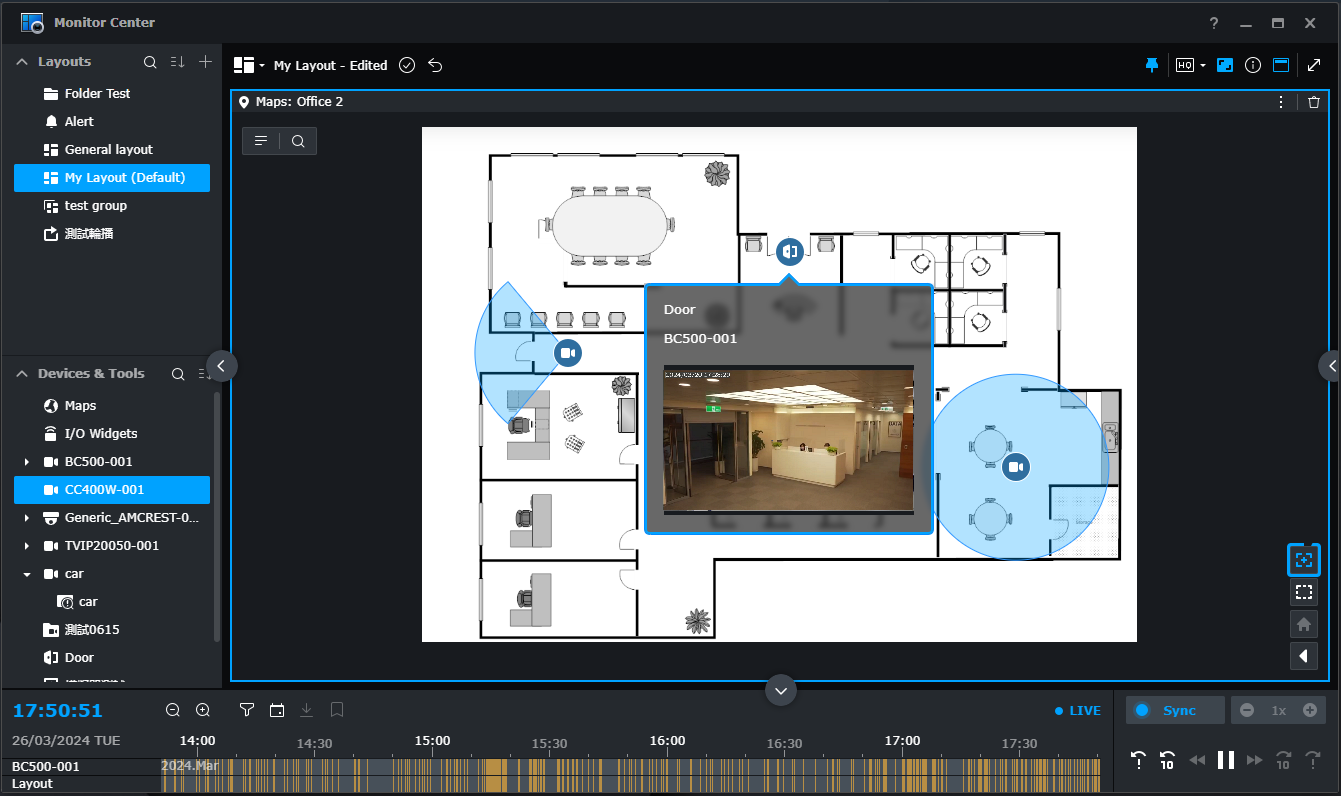
Task: Pin the layout toolbar
Action: pyautogui.click(x=1151, y=64)
